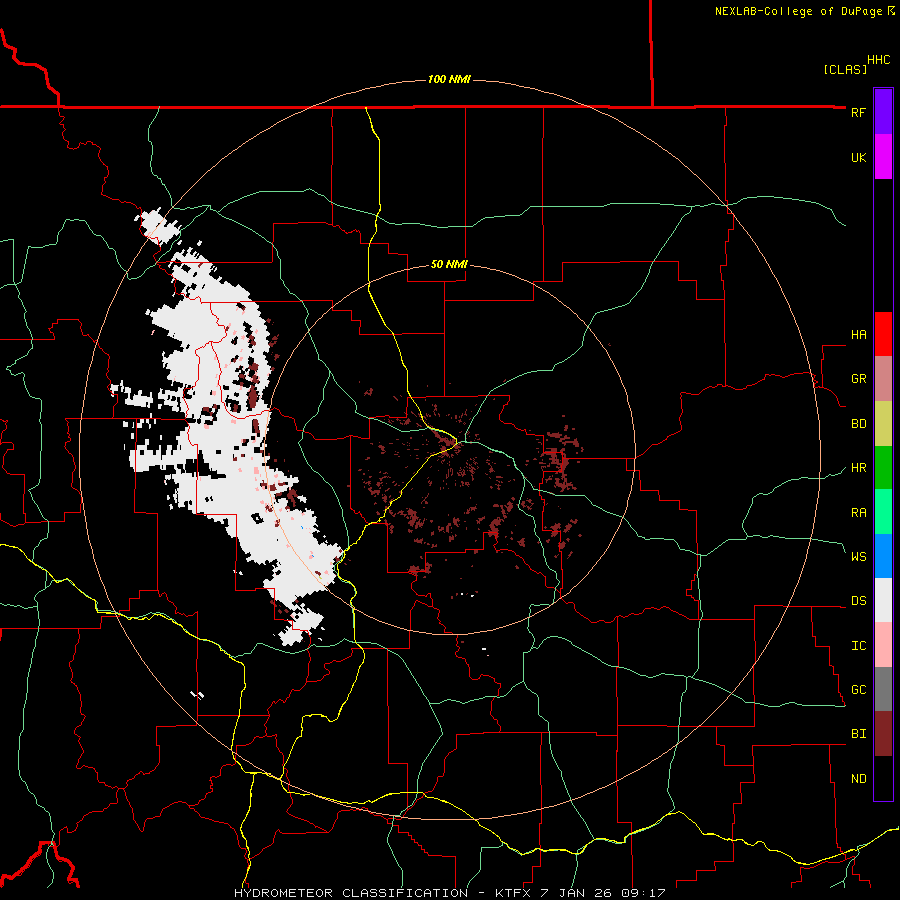Click the GC legend label
900x900 pixels.
(858, 690)
